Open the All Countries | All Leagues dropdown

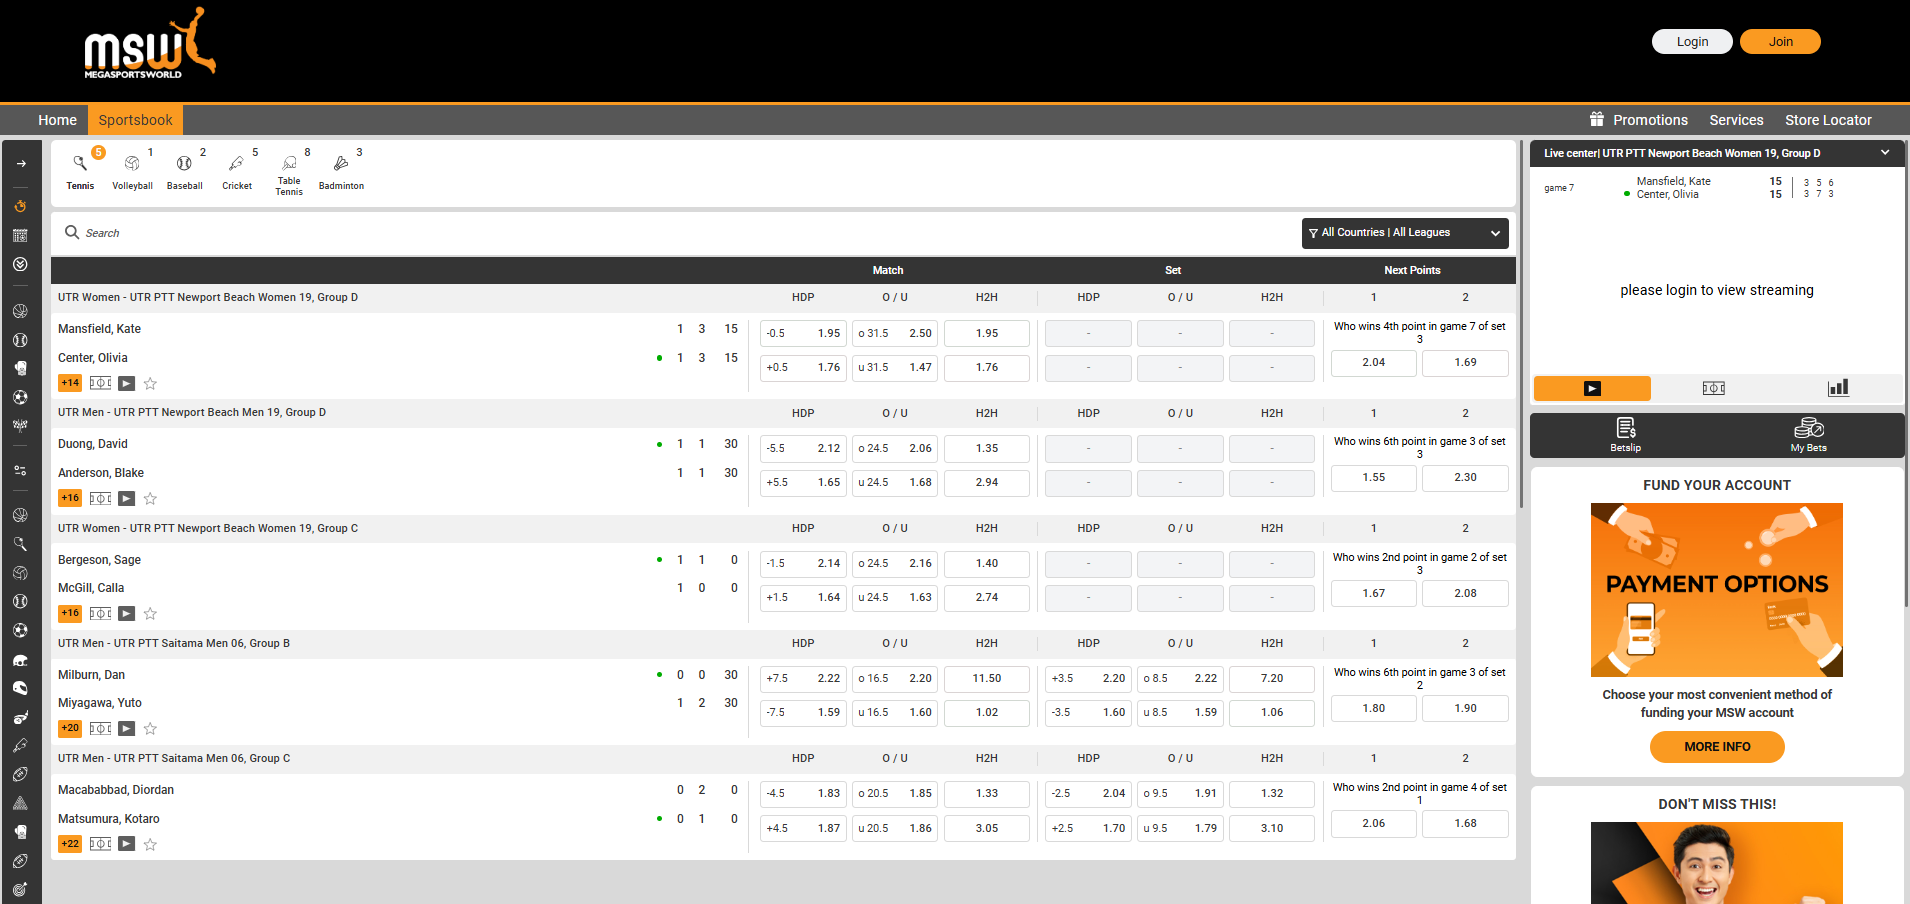point(1405,233)
